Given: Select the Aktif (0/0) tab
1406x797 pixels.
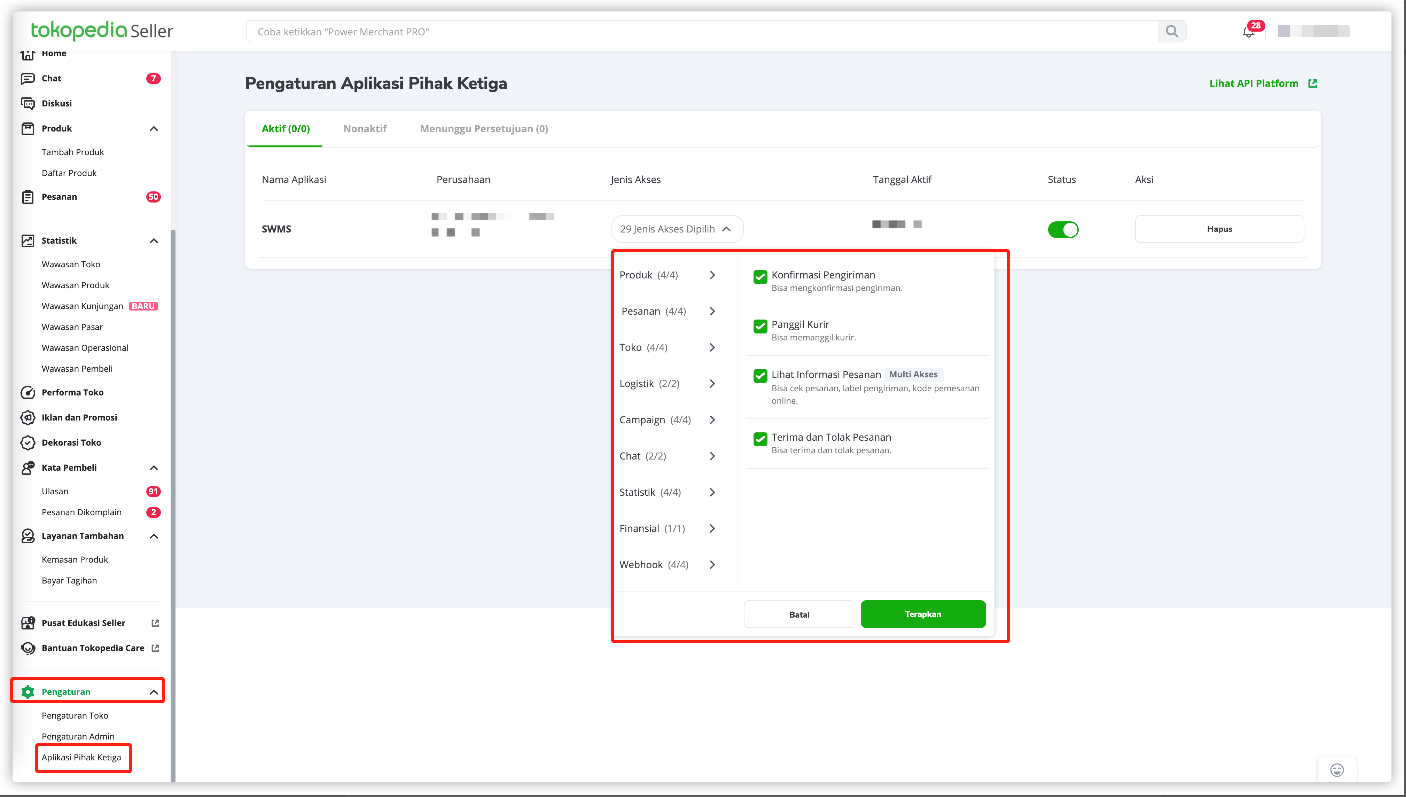Looking at the screenshot, I should (x=285, y=129).
